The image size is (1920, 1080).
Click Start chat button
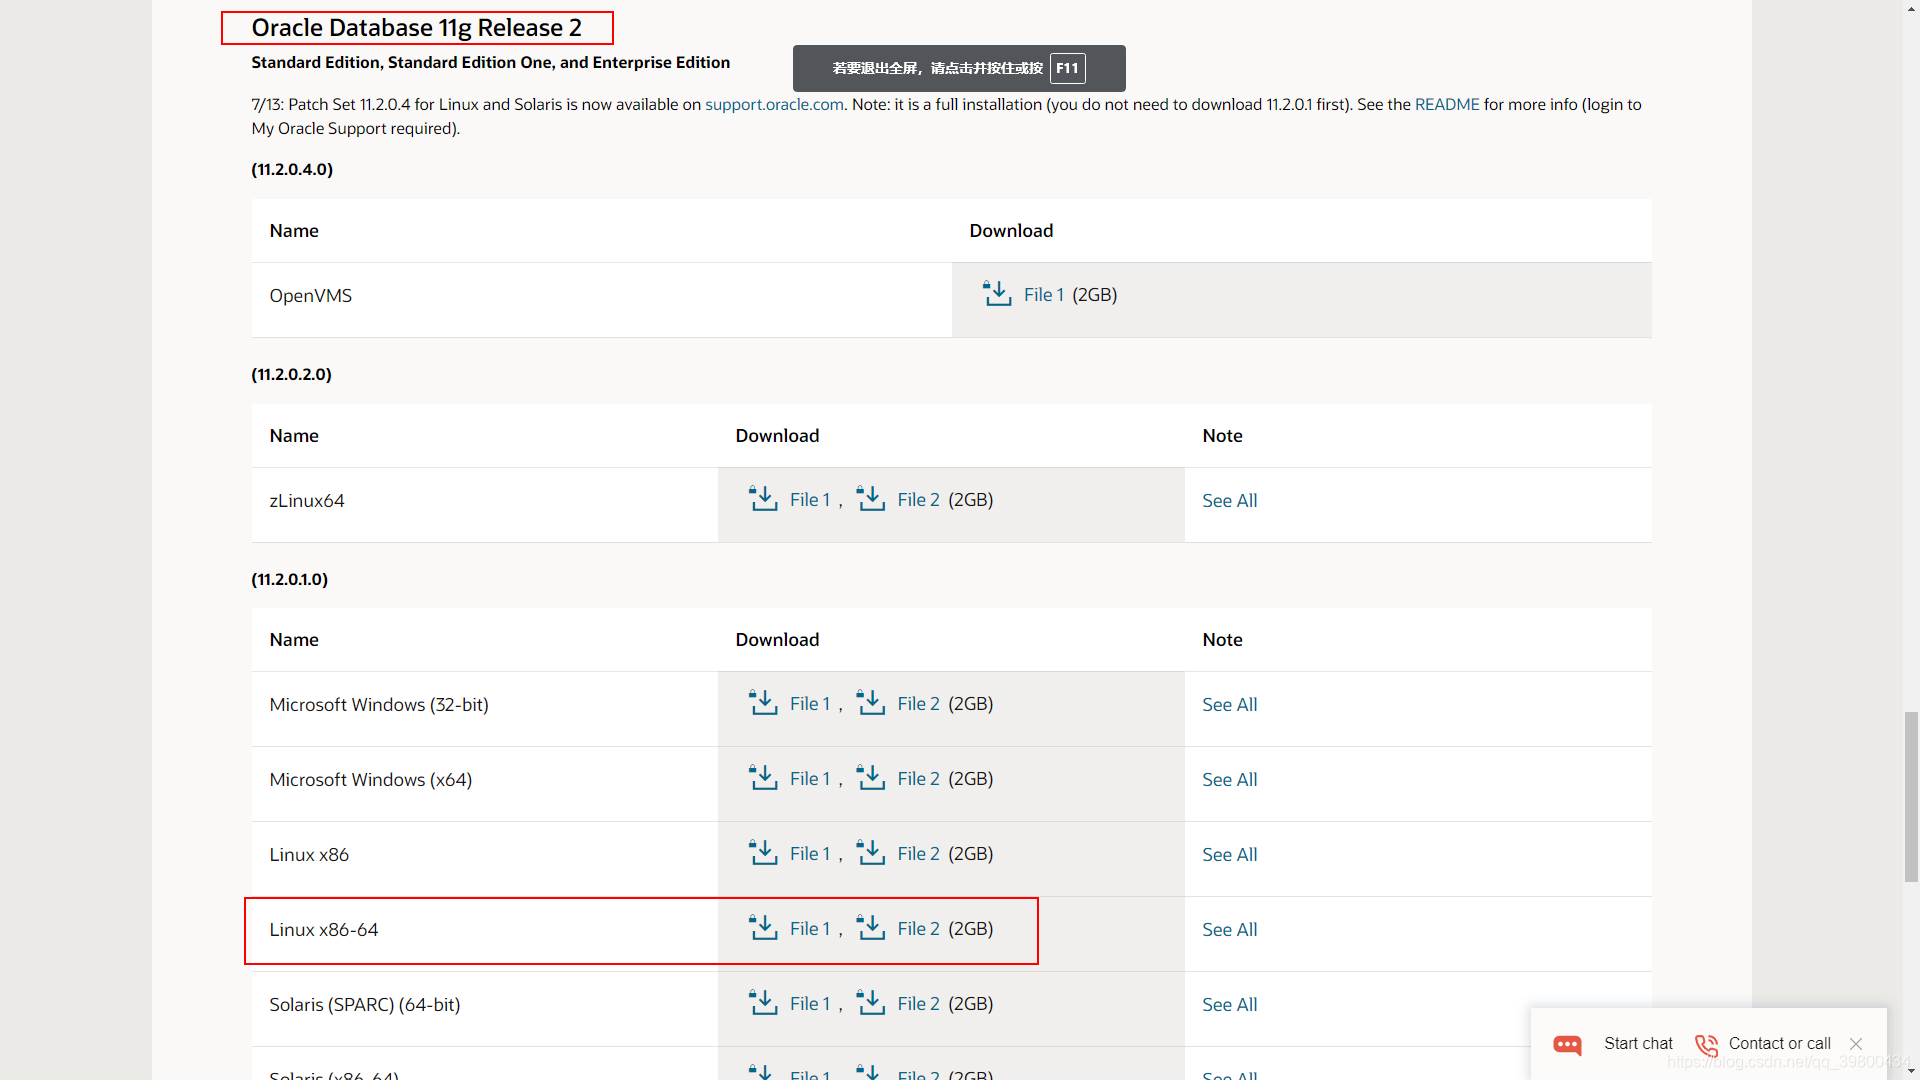coord(1638,1043)
